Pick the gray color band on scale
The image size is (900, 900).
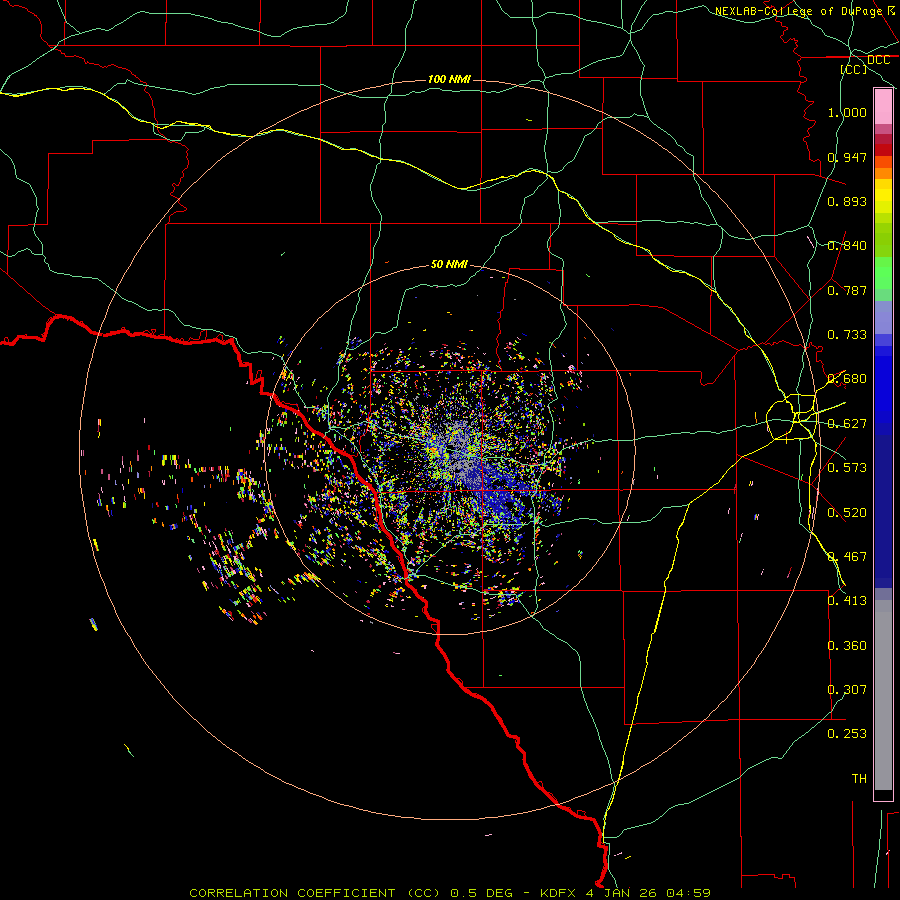point(883,695)
